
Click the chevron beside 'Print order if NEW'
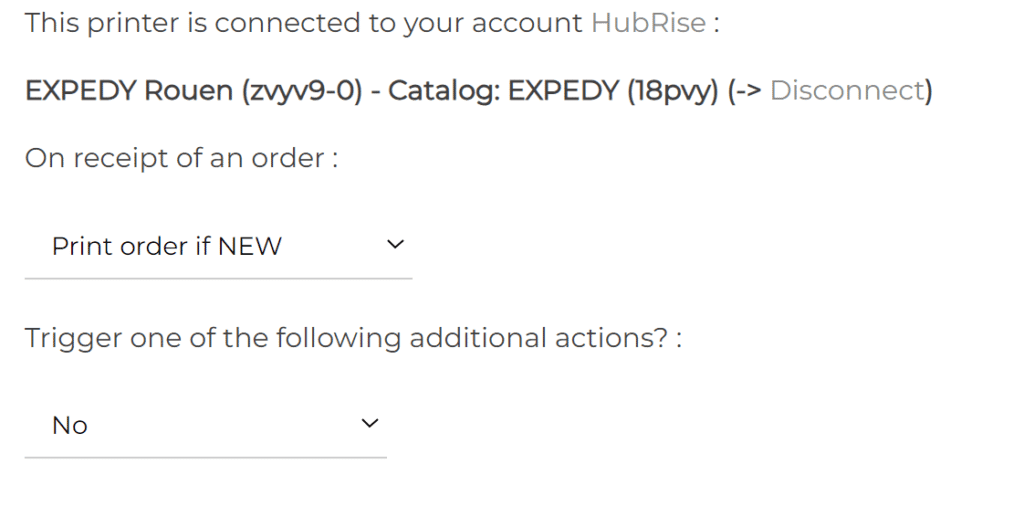[x=396, y=244]
